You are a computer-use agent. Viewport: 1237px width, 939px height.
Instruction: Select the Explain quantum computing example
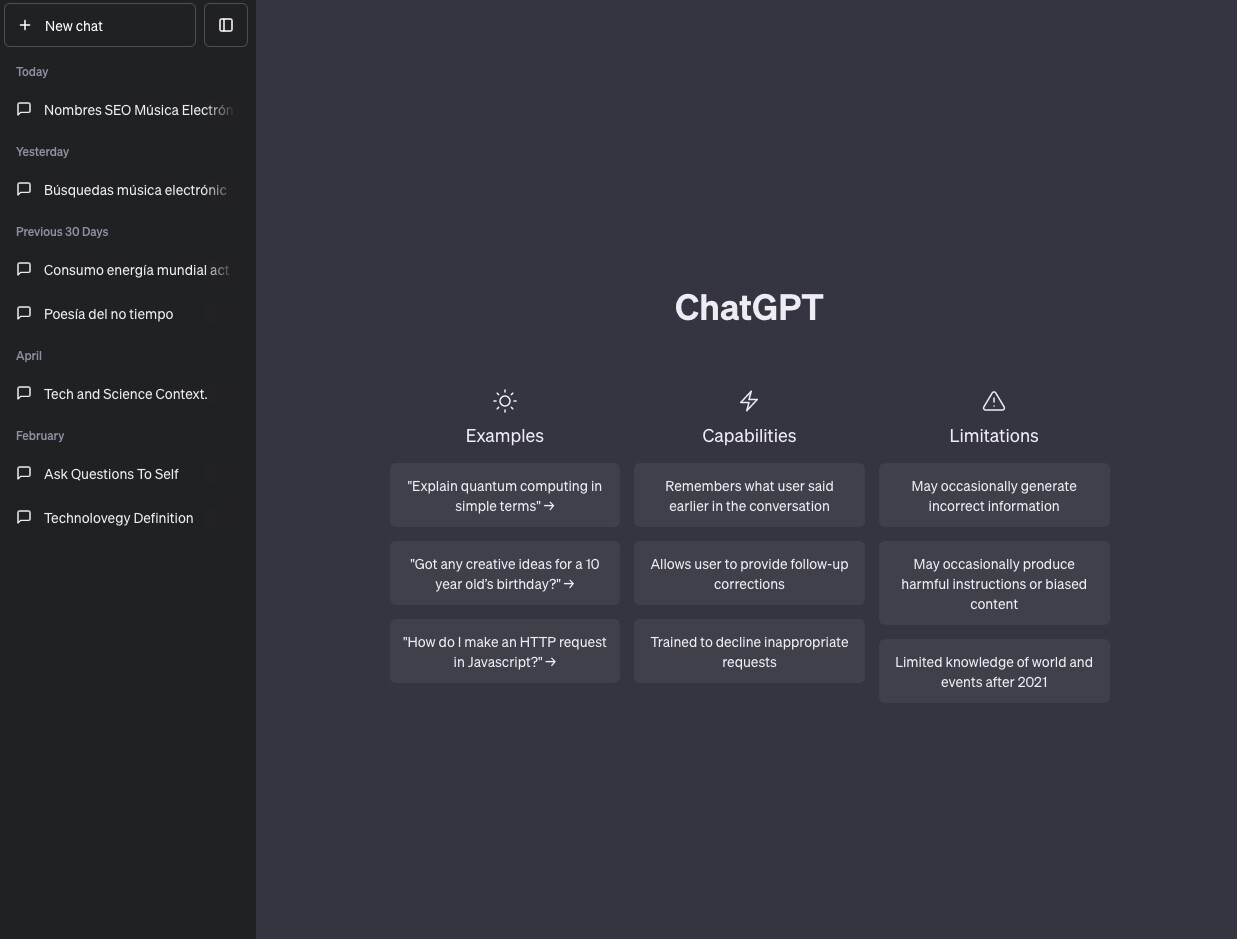[x=505, y=495]
